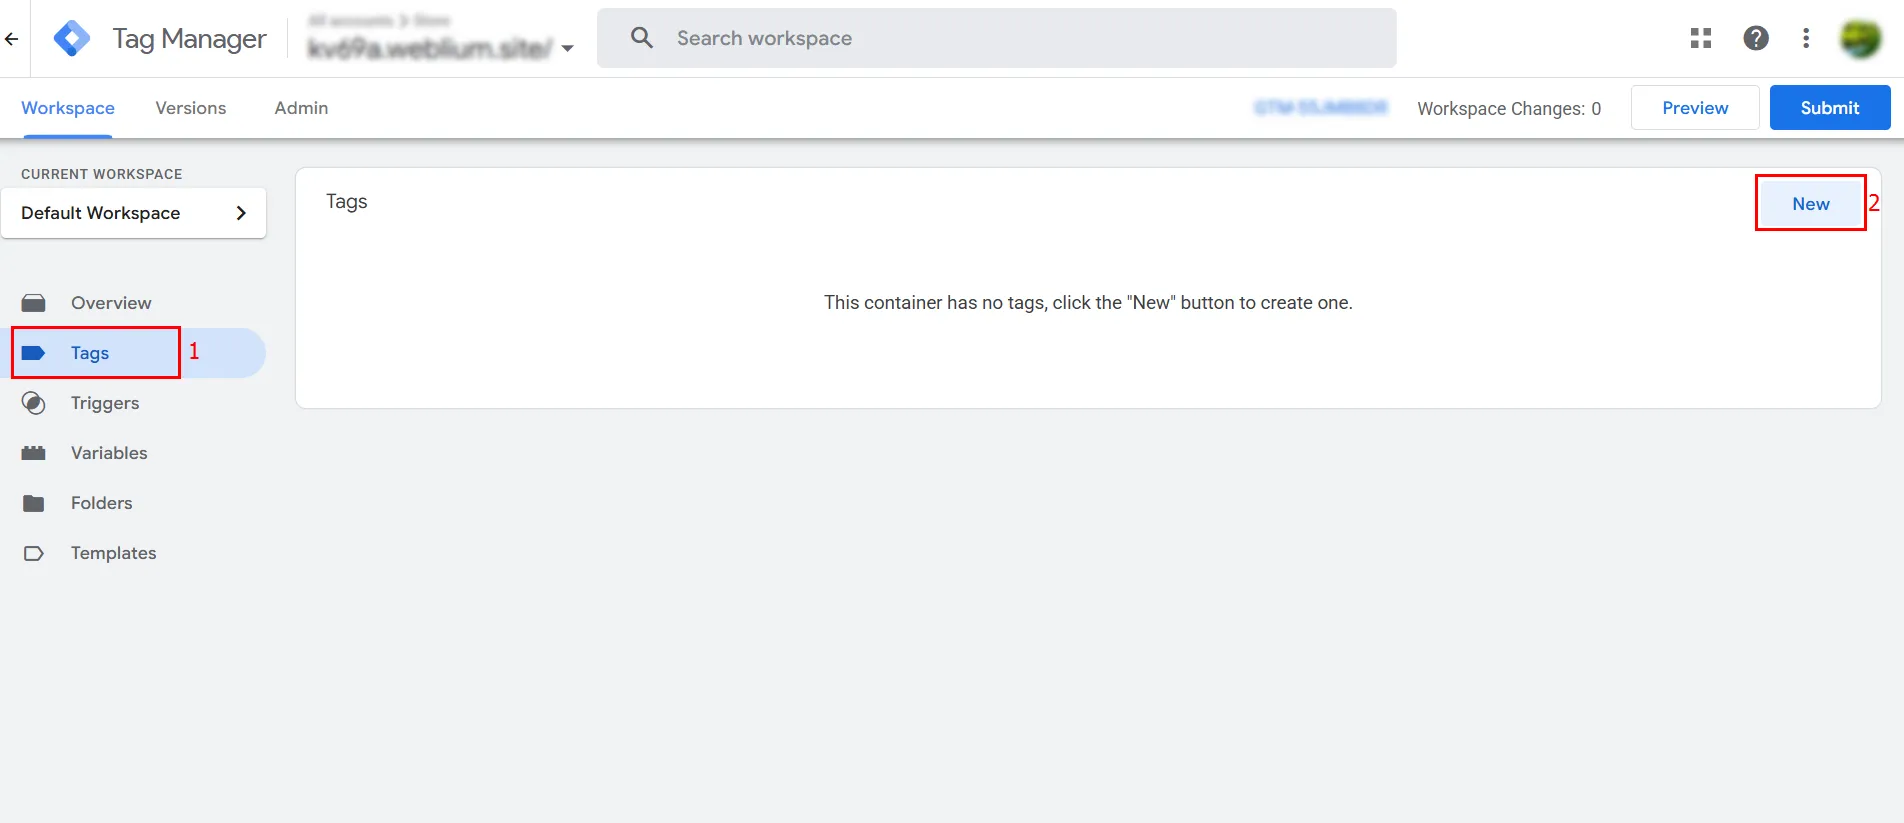Click the back arrow icon
This screenshot has width=1904, height=823.
click(12, 39)
